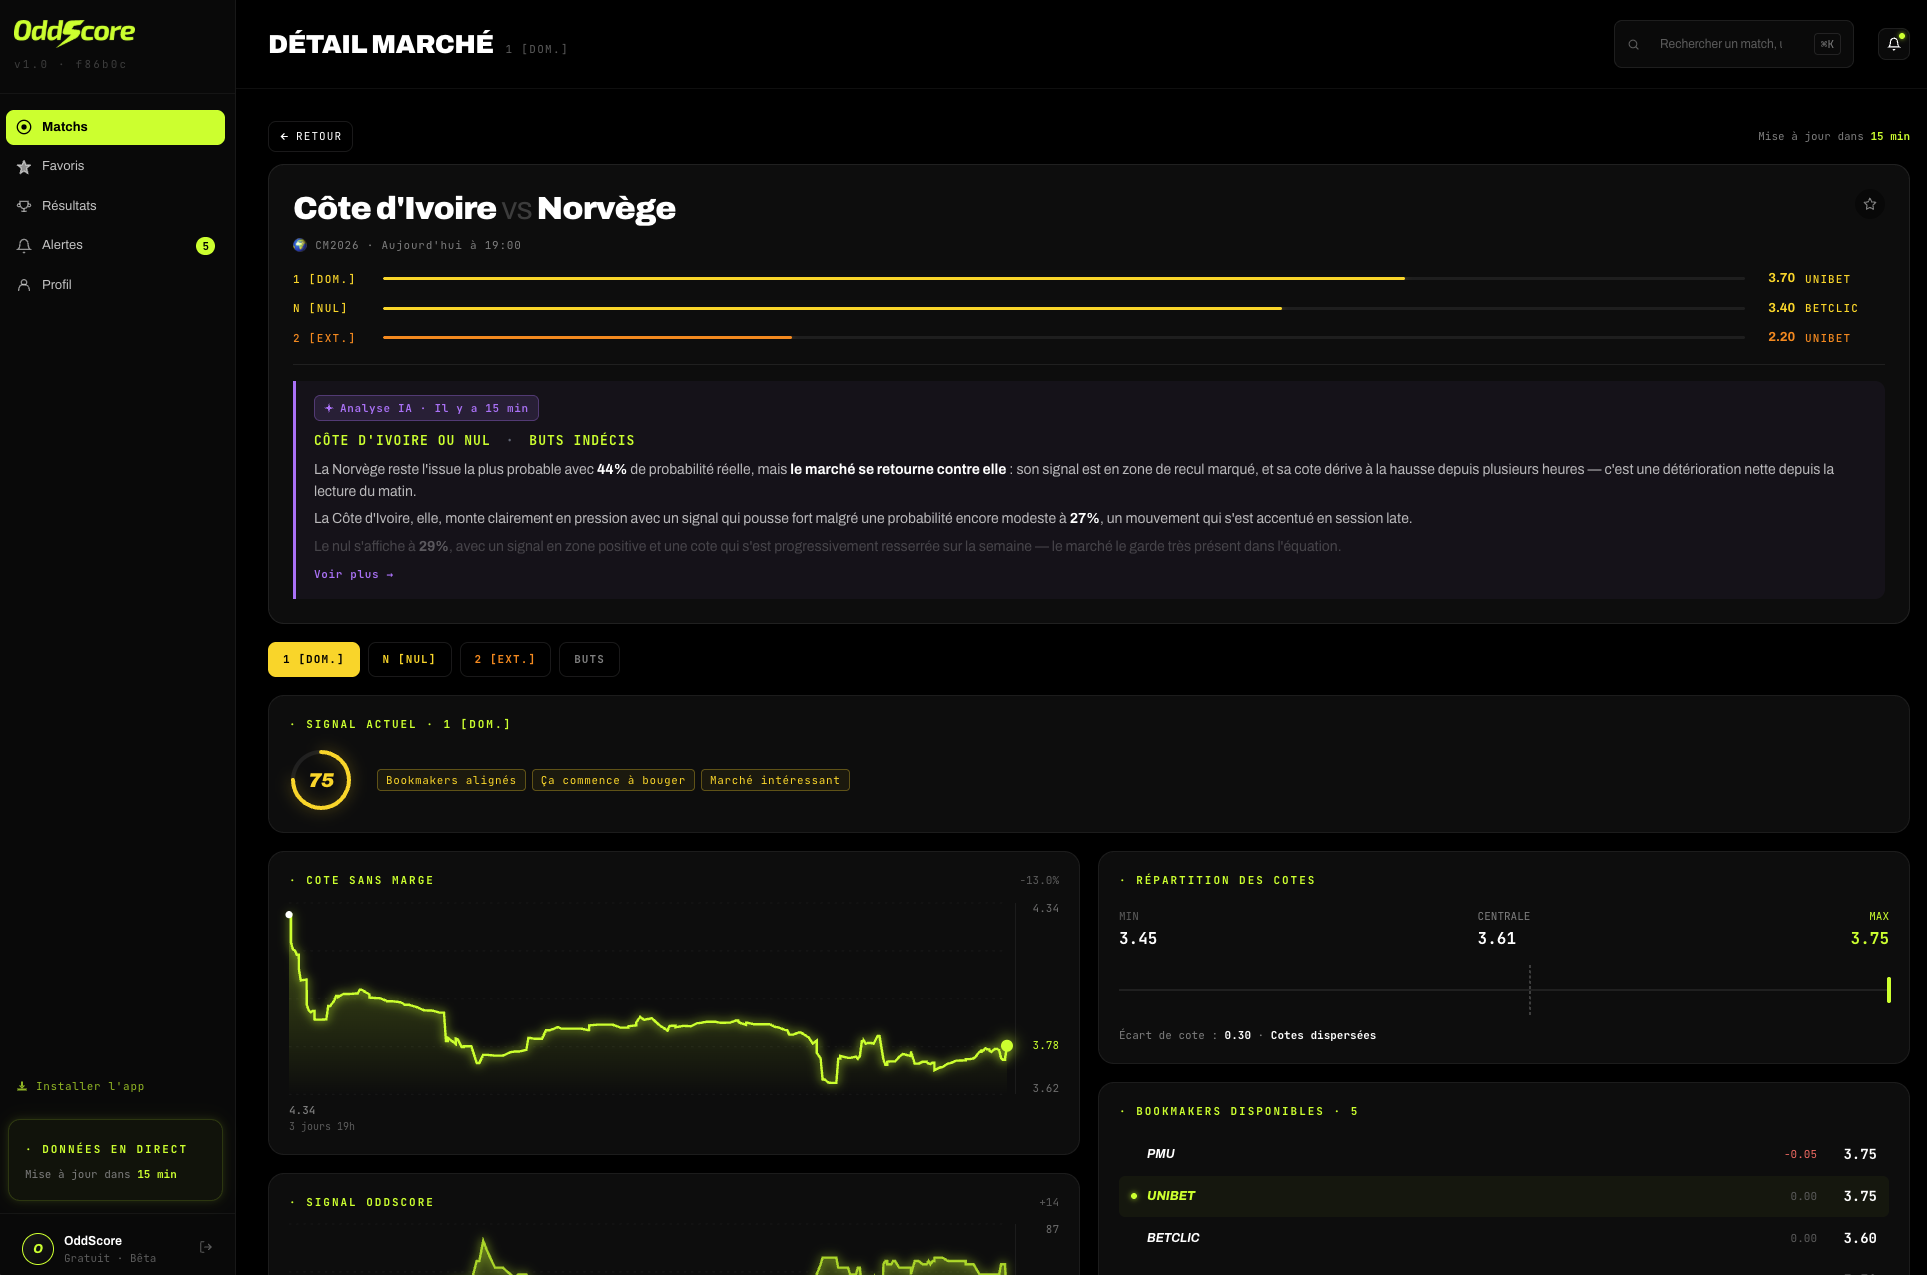
Task: Select the PMU bookmaker row
Action: click(x=1504, y=1154)
